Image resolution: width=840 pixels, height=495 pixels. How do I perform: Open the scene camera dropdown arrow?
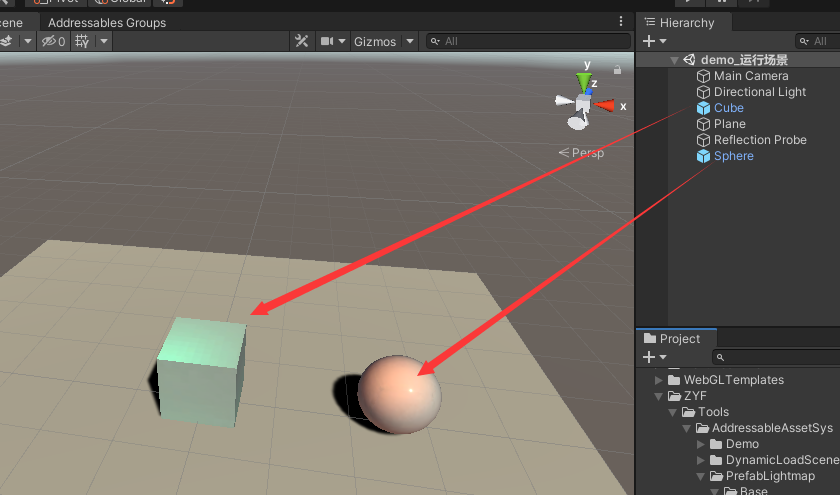tap(342, 41)
